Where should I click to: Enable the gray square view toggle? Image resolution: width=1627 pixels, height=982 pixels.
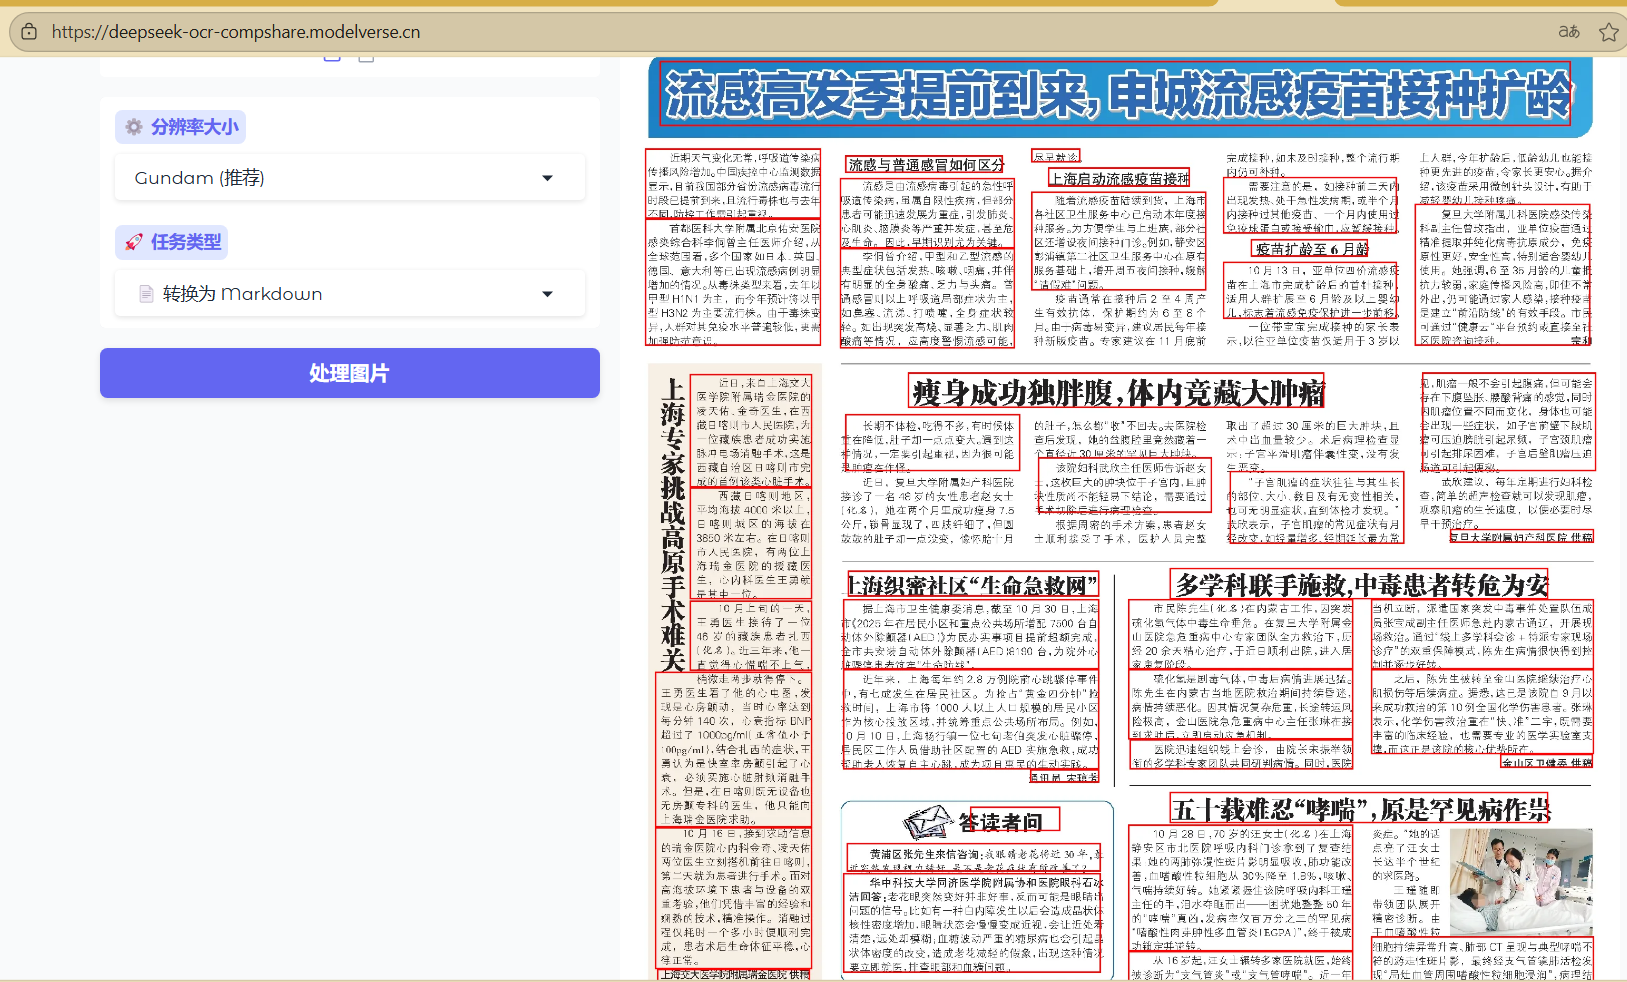(366, 59)
